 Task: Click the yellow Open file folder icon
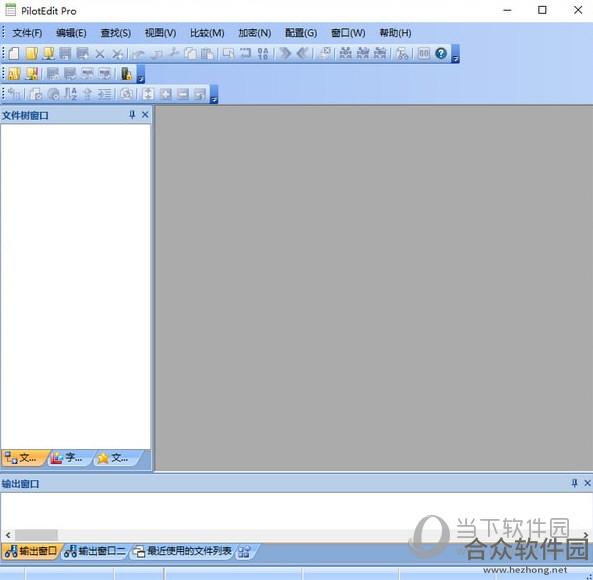(32, 54)
